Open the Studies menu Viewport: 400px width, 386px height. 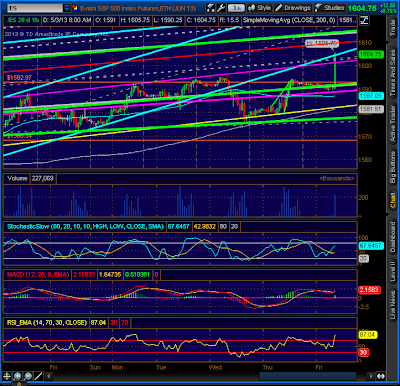click(330, 8)
